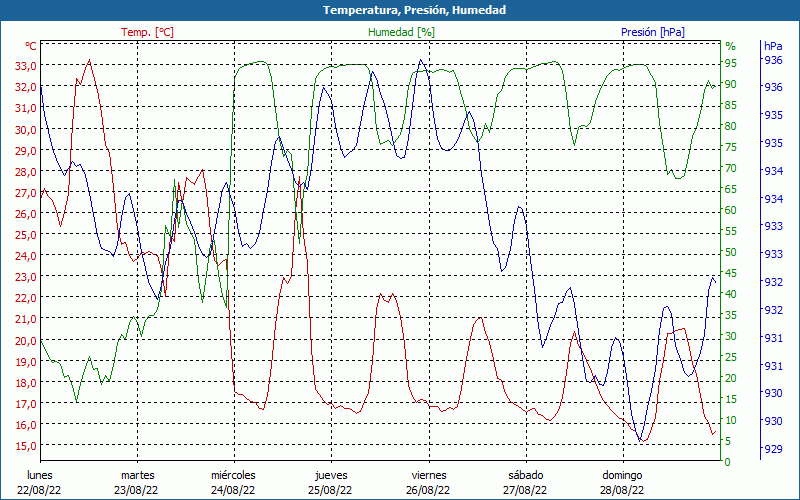The width and height of the screenshot is (800, 500).
Task: Select the green "Humedad [%]" legend label
Action: [402, 32]
